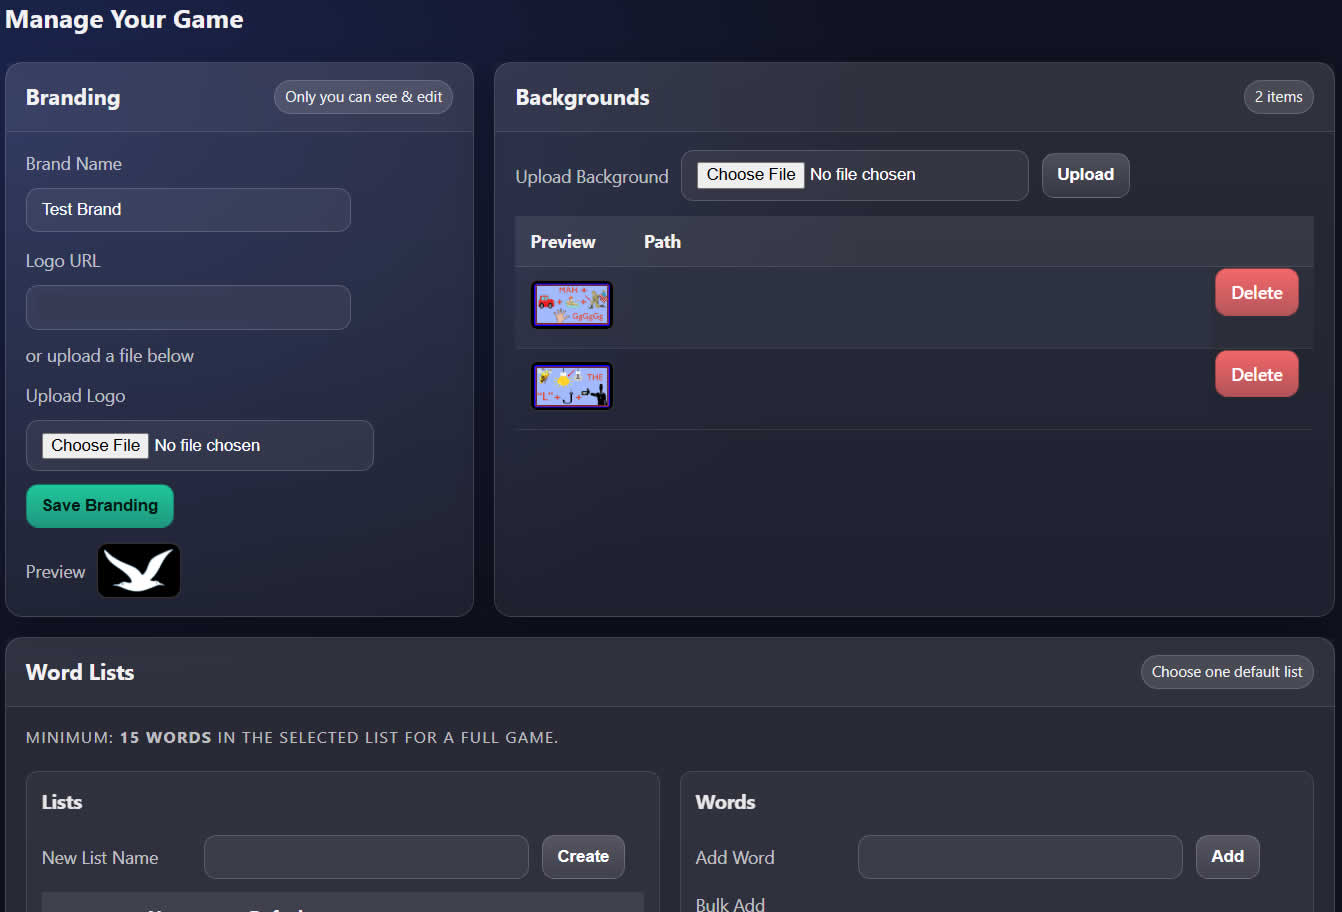Open the second background preview thumbnail

[x=571, y=385]
